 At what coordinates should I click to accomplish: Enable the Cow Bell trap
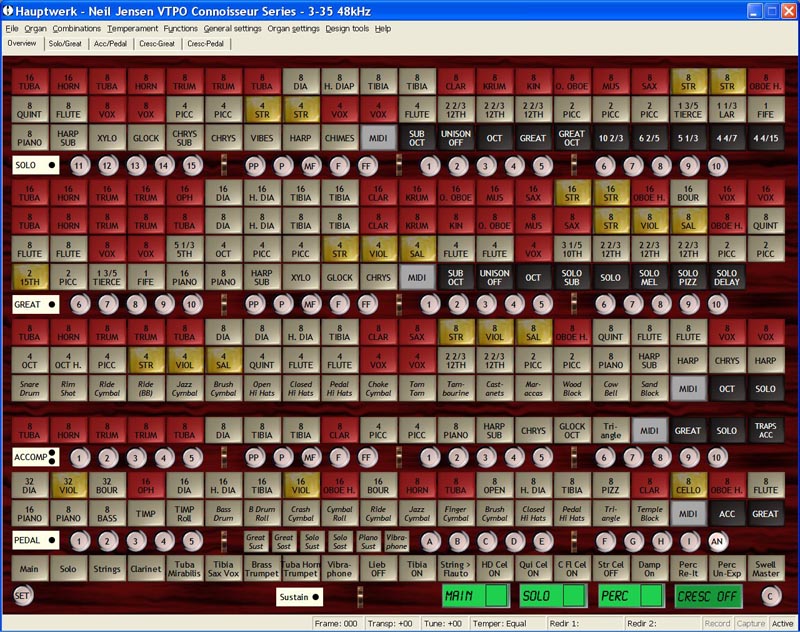(610, 388)
